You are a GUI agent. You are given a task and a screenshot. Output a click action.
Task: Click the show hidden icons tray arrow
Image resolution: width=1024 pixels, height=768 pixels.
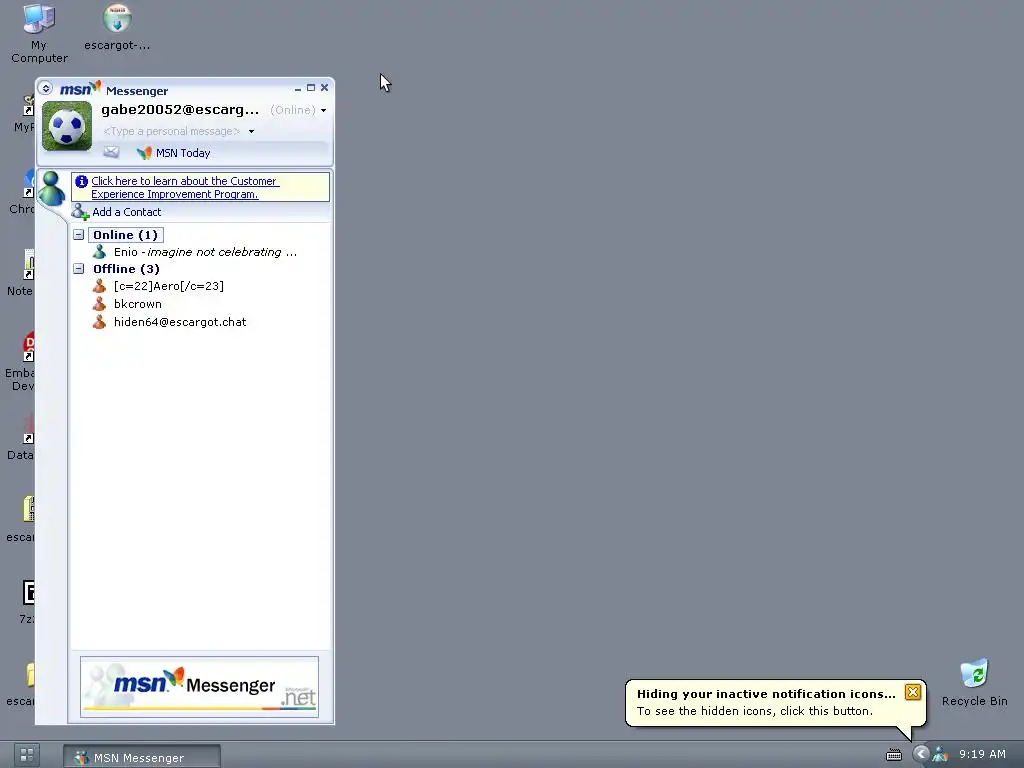coord(921,754)
